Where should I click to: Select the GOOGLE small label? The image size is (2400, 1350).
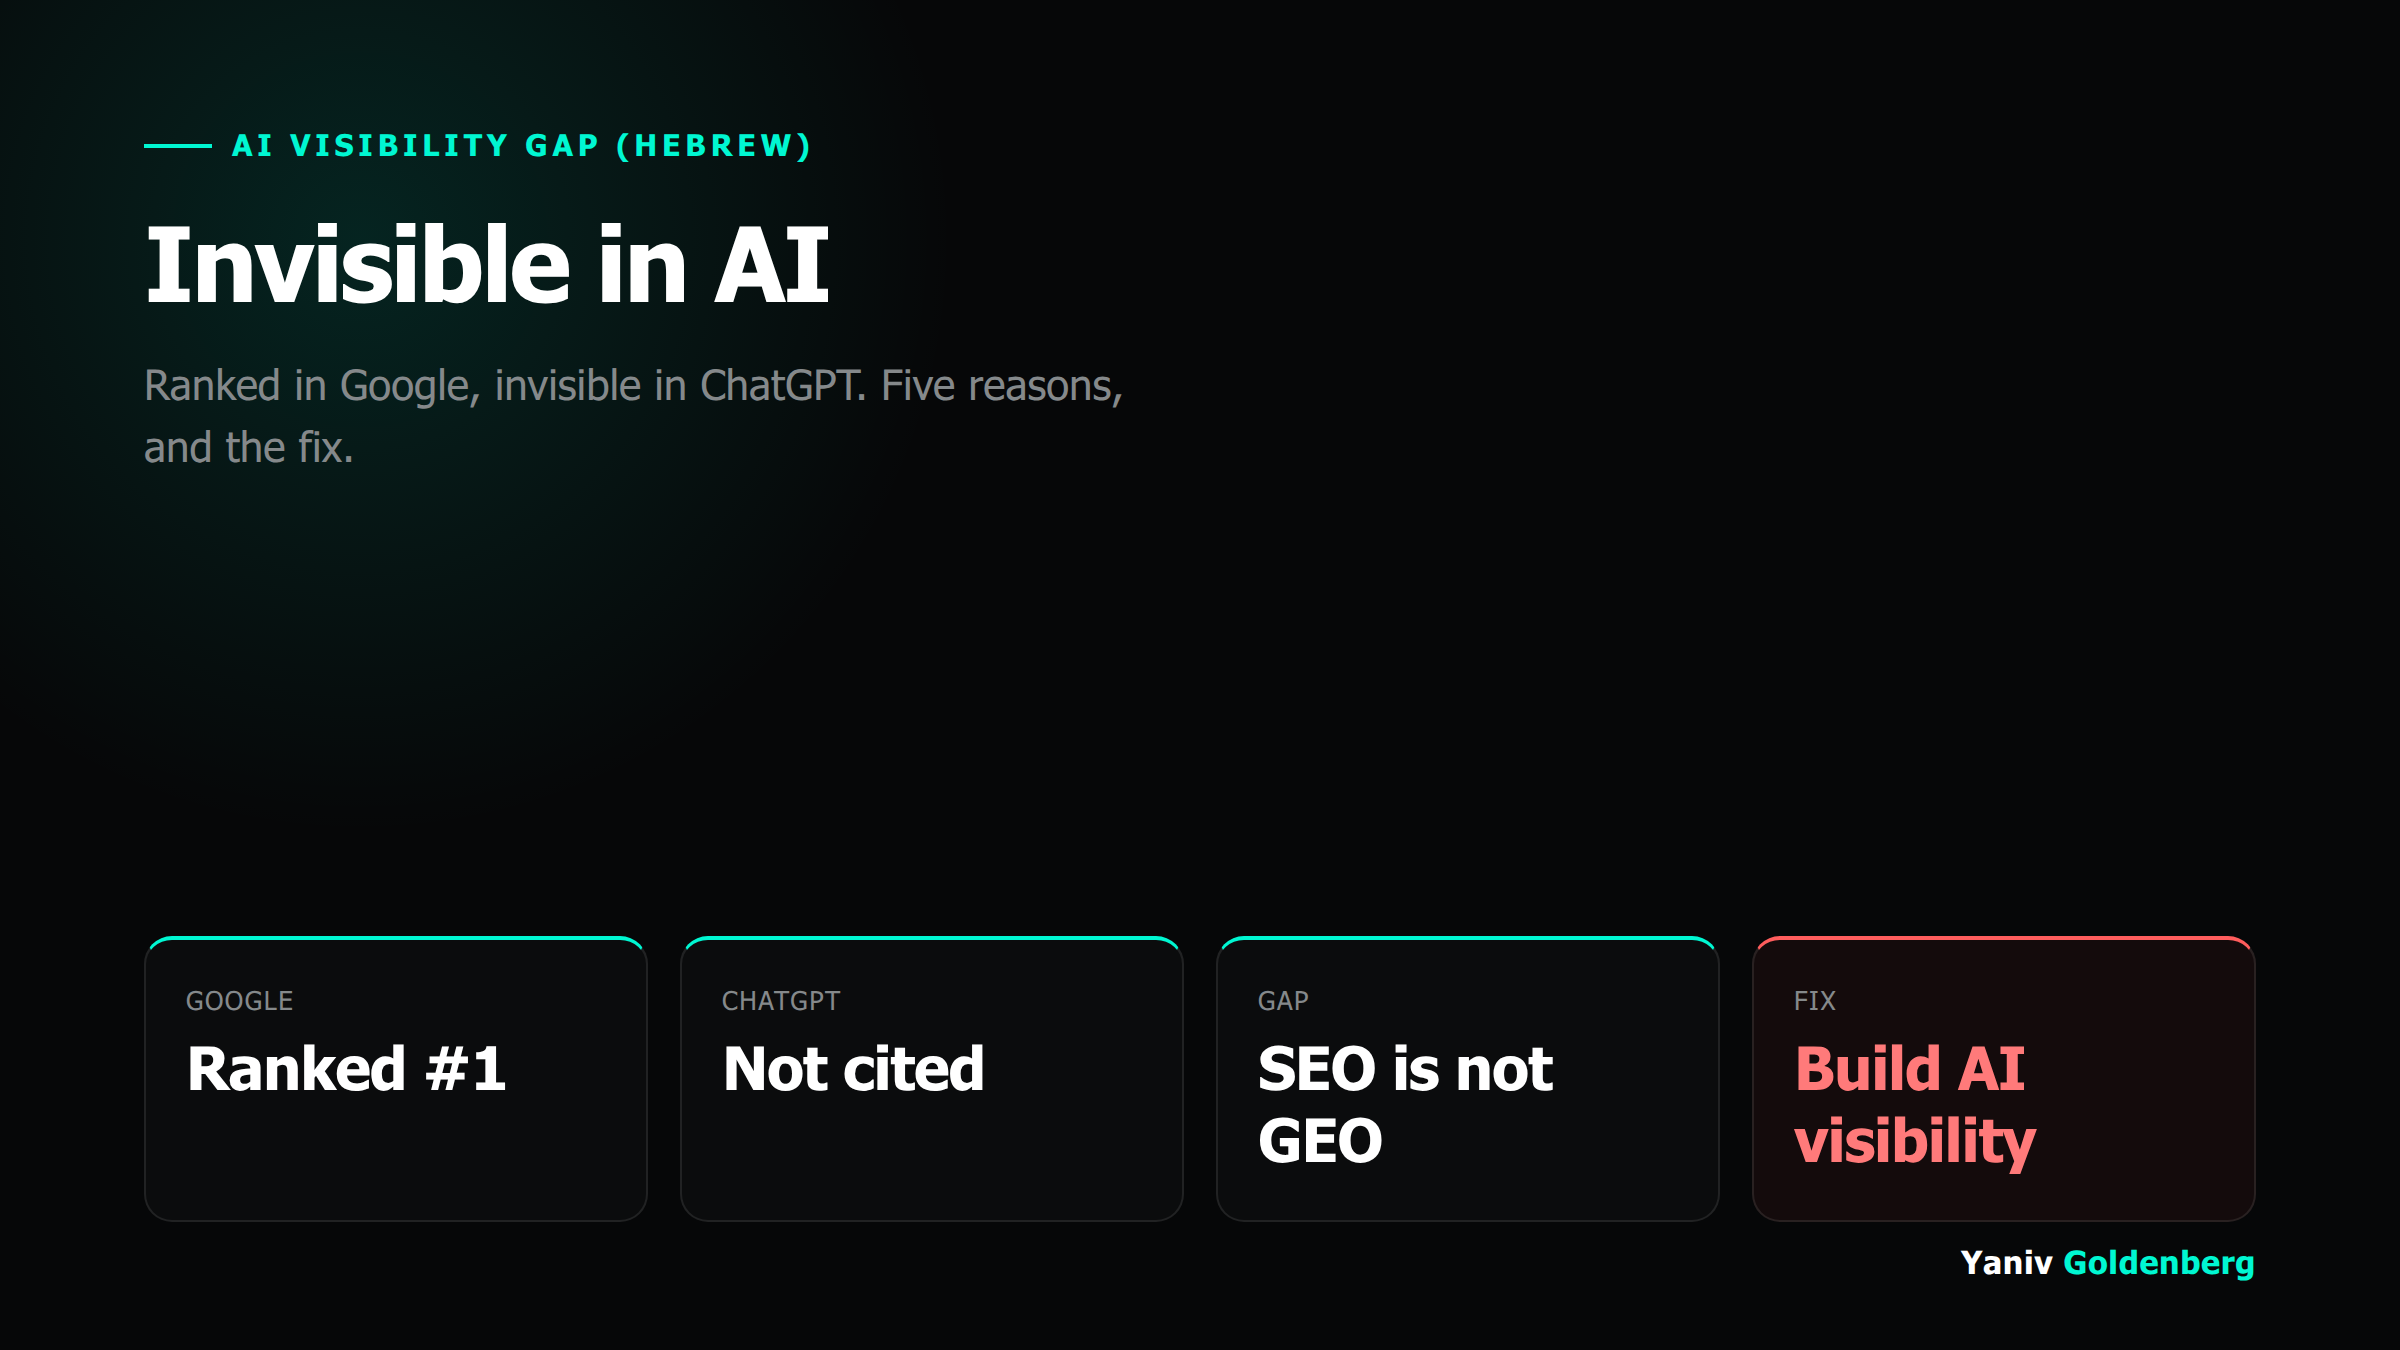[240, 1001]
